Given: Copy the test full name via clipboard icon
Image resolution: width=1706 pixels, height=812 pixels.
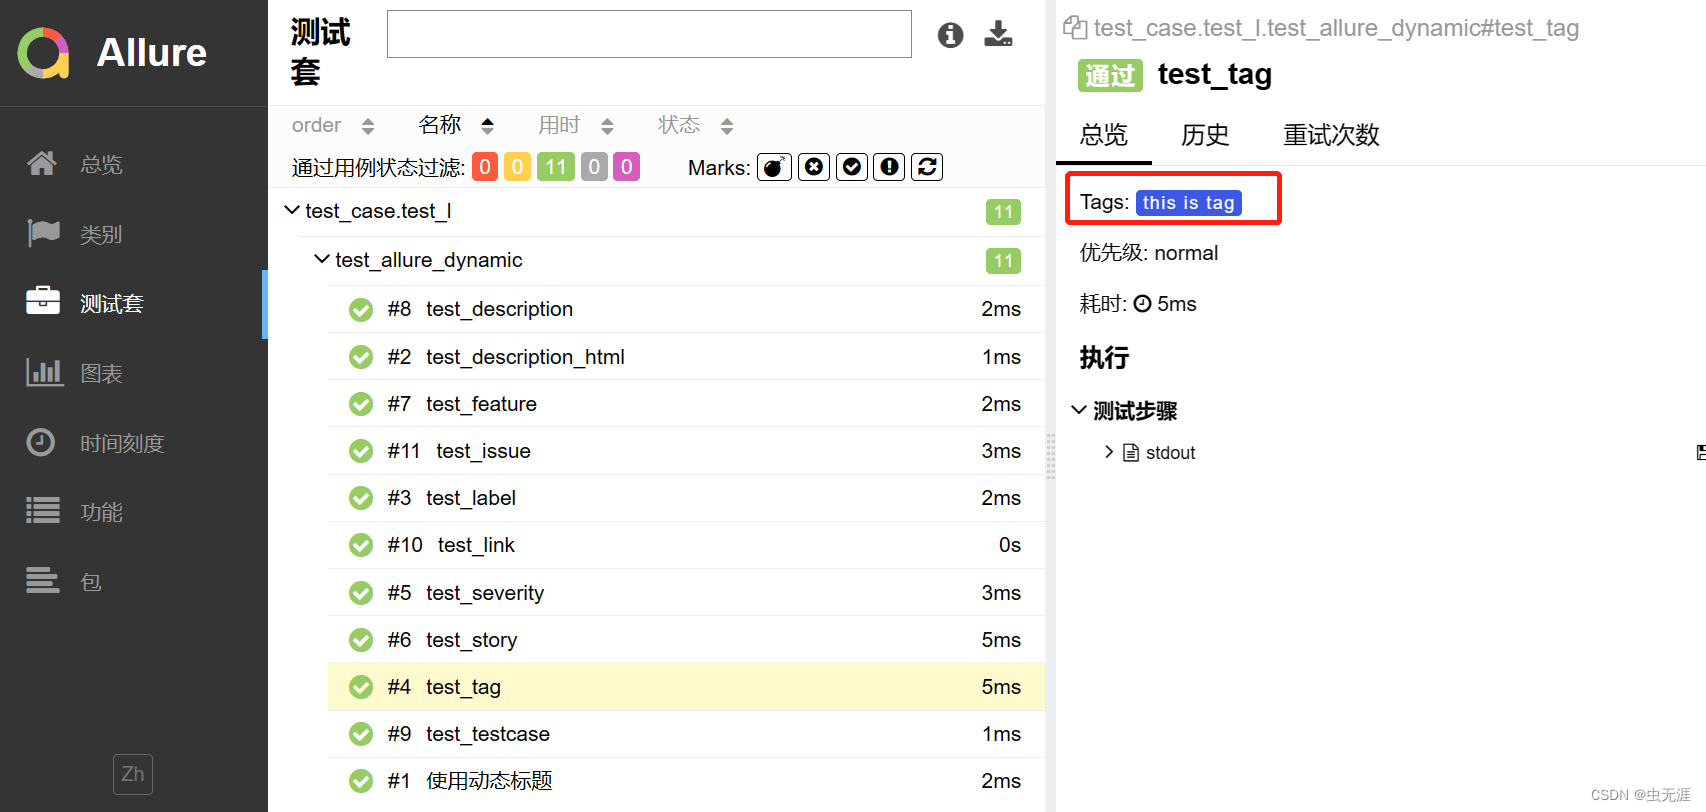Looking at the screenshot, I should [1075, 28].
